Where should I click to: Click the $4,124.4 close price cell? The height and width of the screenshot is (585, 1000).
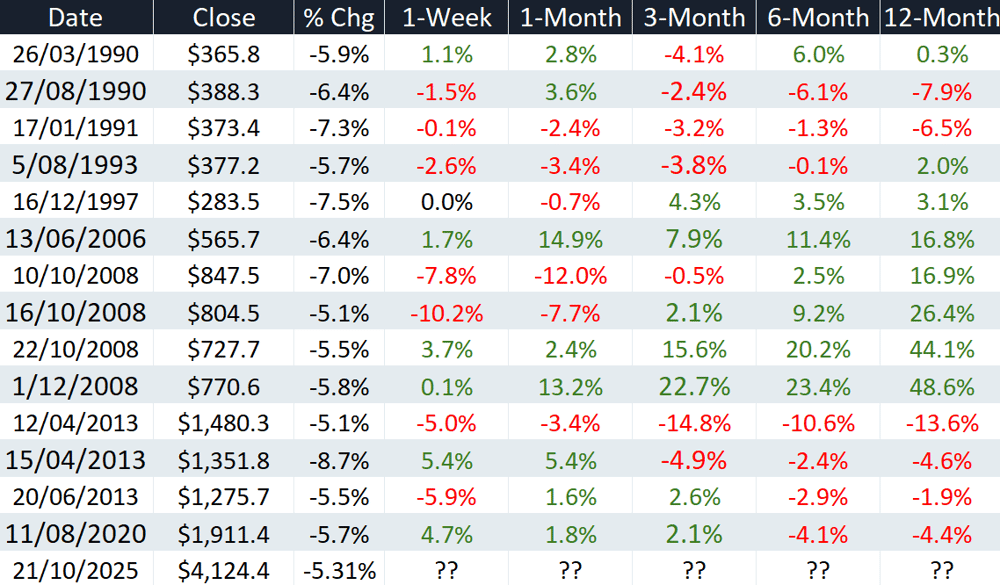(x=223, y=570)
